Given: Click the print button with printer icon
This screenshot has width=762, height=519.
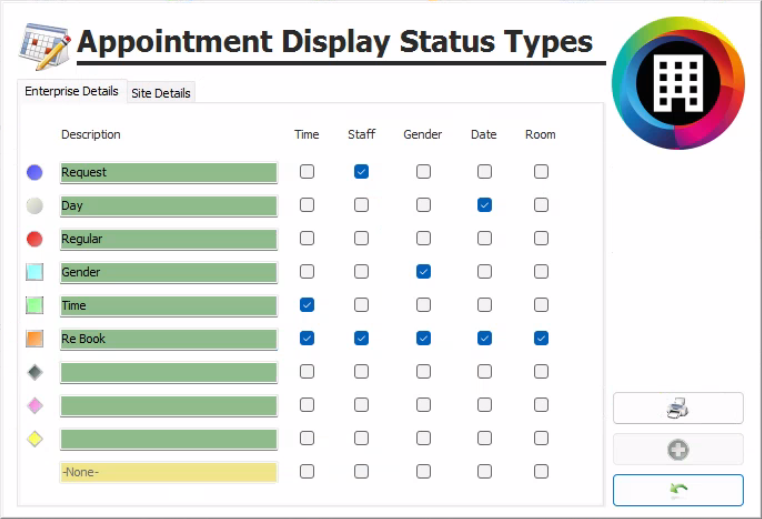Looking at the screenshot, I should click(678, 408).
